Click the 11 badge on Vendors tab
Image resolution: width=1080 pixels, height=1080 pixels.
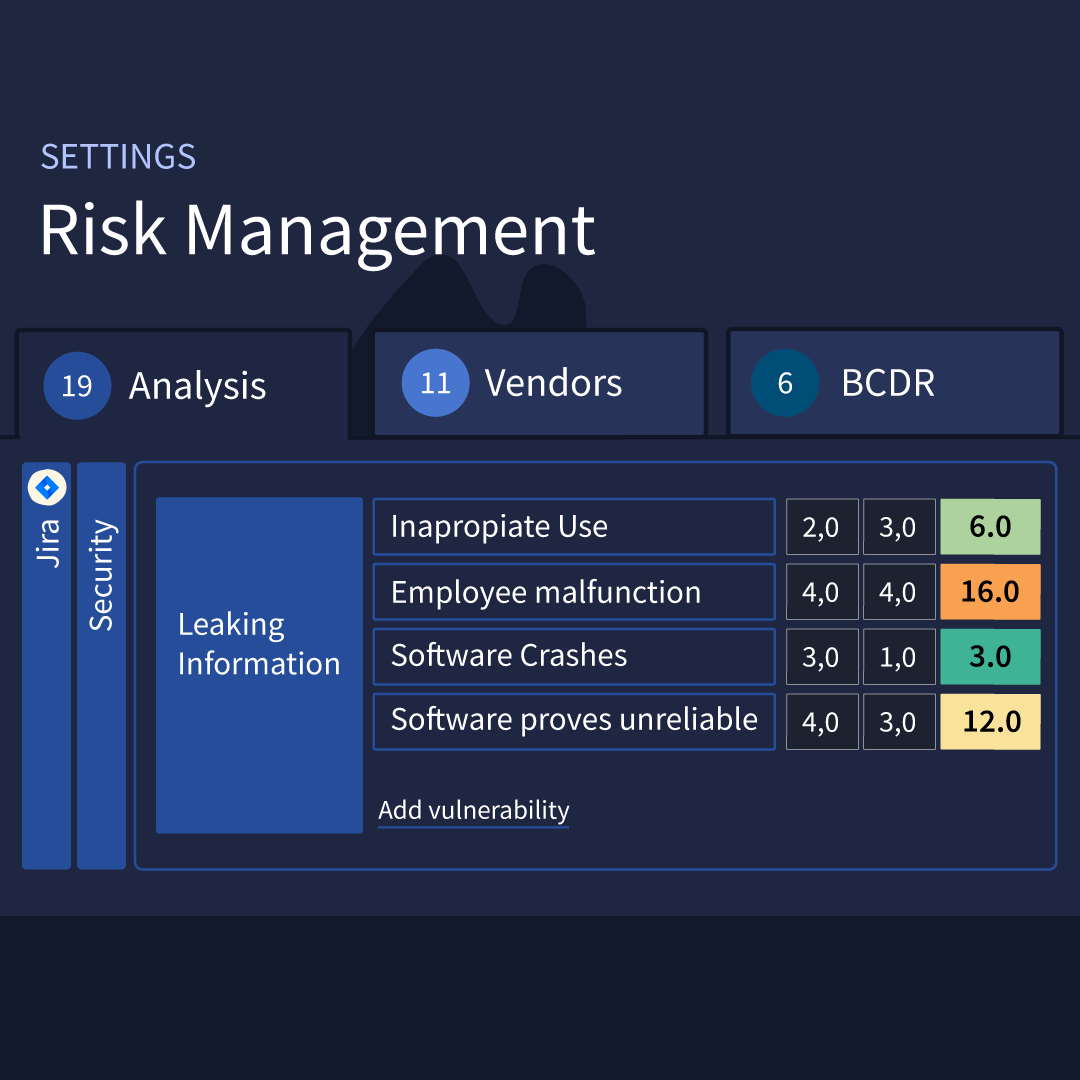coord(435,383)
